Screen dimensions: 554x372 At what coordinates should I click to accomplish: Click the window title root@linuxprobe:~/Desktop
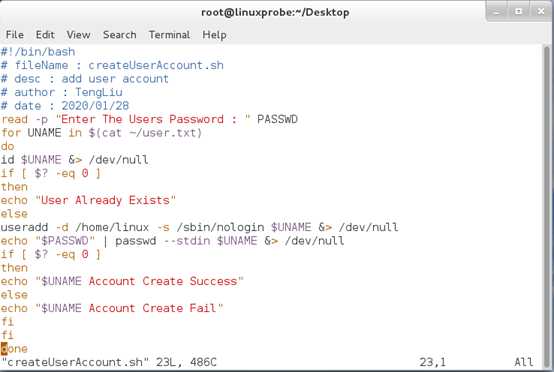(x=275, y=12)
